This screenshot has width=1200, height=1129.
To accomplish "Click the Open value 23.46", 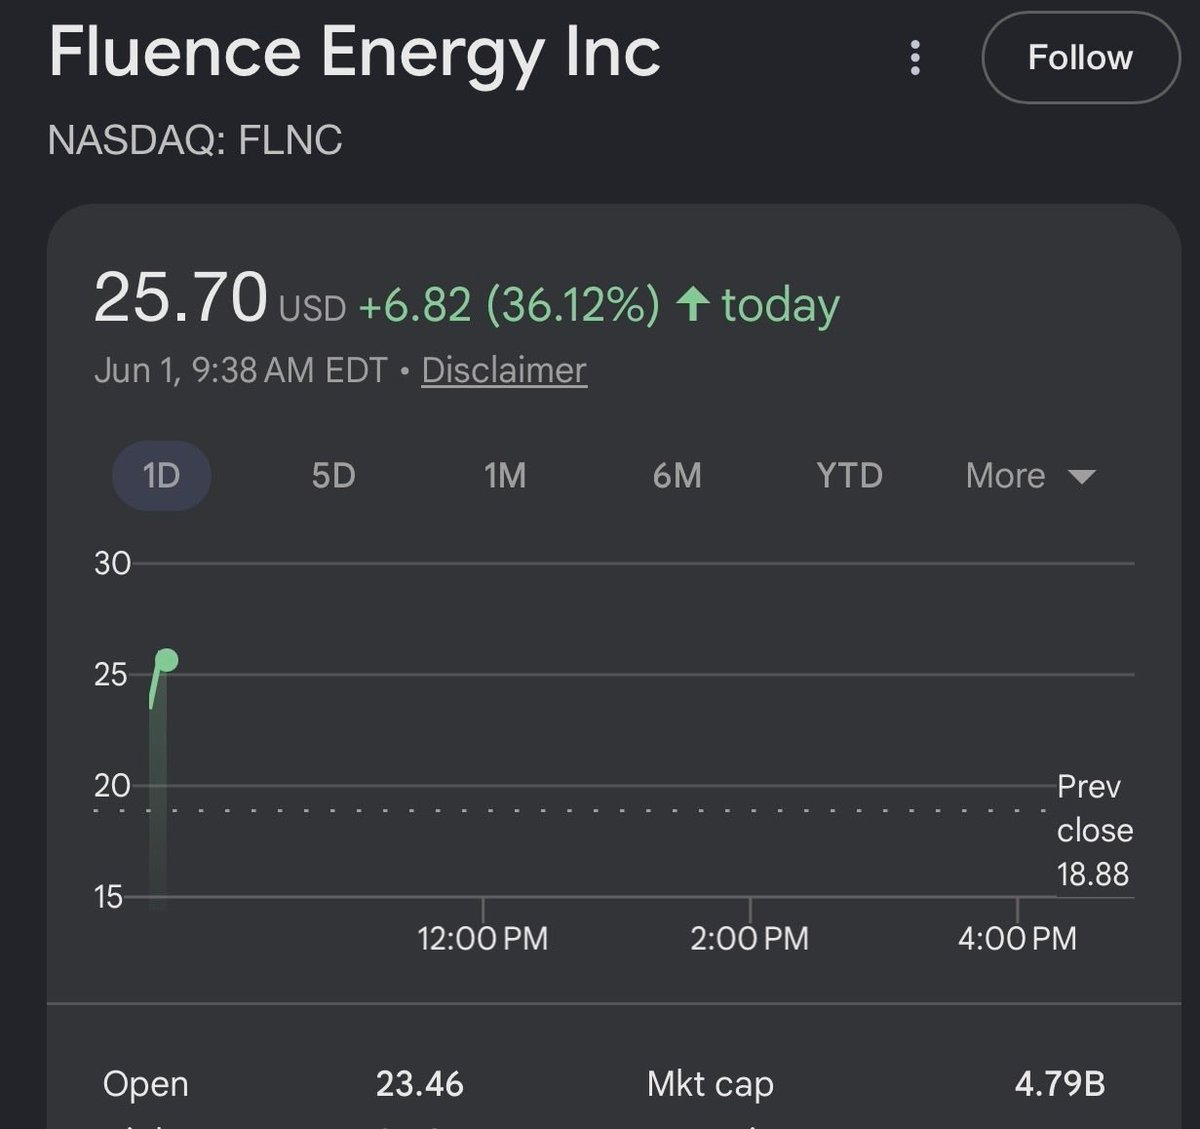I will click(x=420, y=1084).
